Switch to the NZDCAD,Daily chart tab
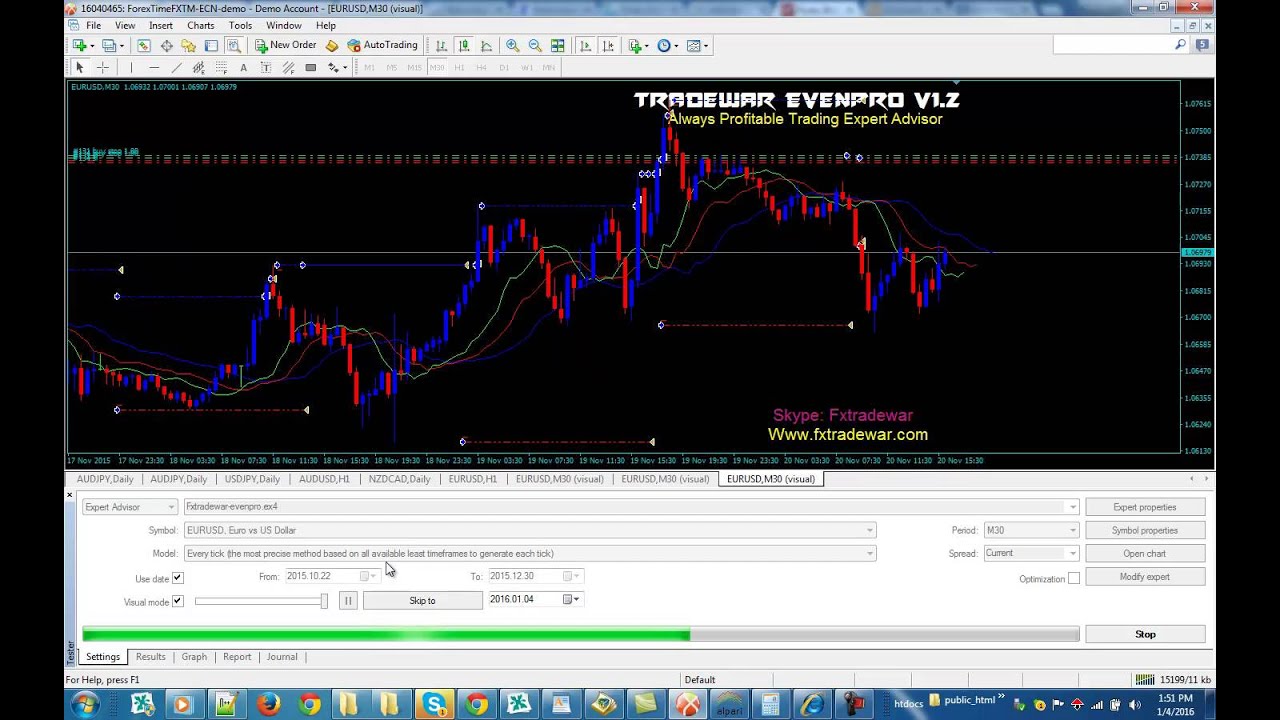Viewport: 1280px width, 720px height. click(x=399, y=479)
